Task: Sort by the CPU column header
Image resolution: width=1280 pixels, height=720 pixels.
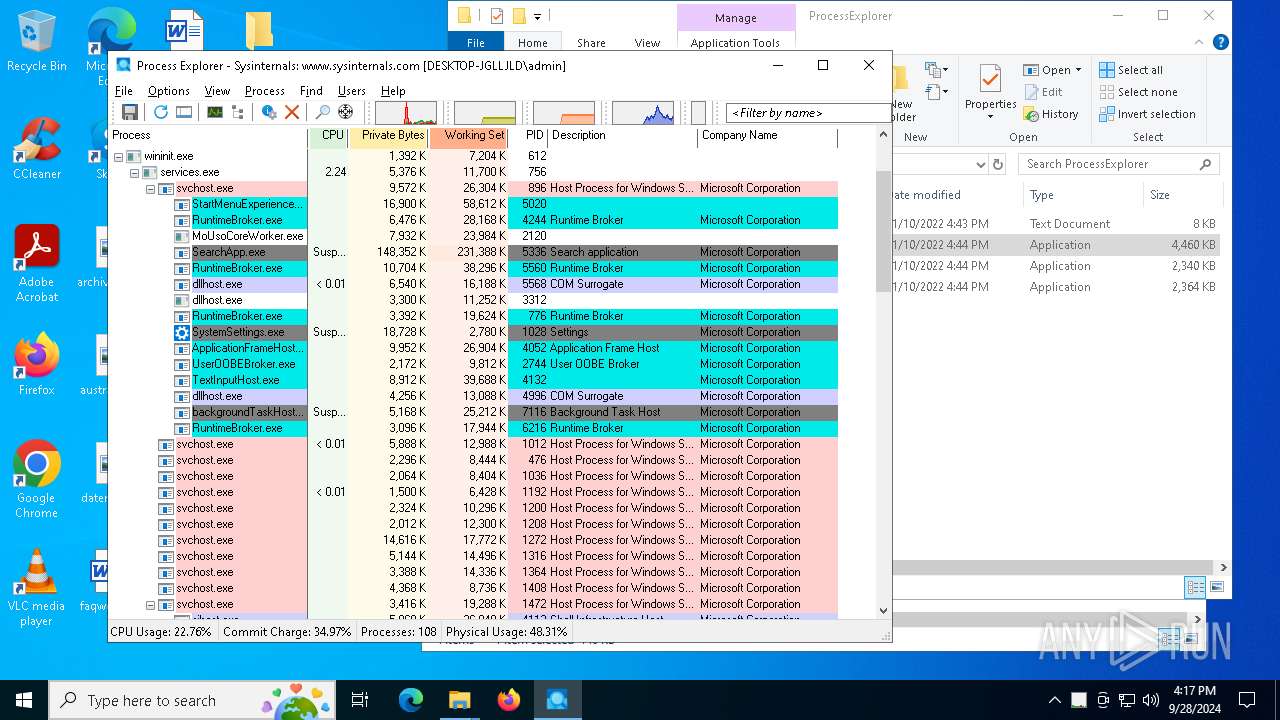Action: tap(329, 136)
